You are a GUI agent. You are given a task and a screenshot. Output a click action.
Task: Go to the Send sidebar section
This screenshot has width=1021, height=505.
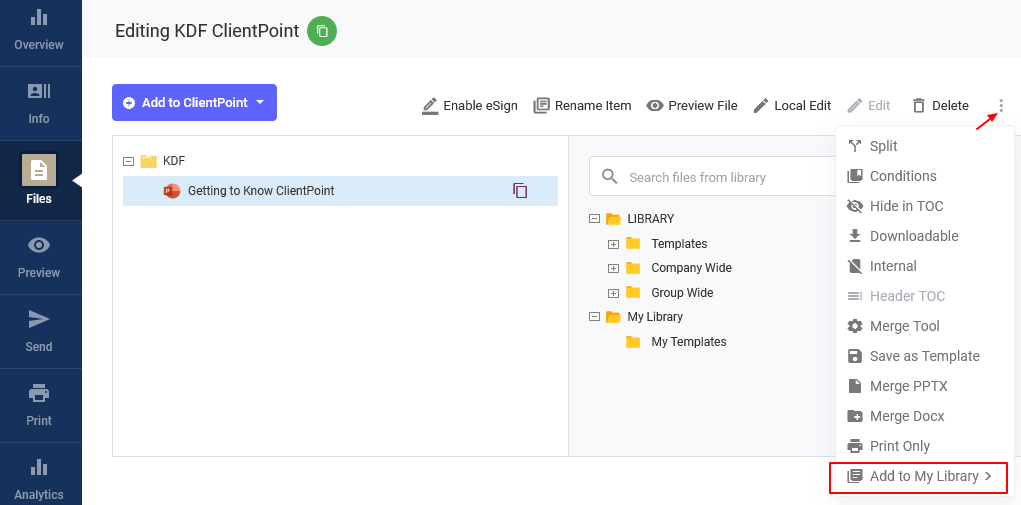[39, 331]
